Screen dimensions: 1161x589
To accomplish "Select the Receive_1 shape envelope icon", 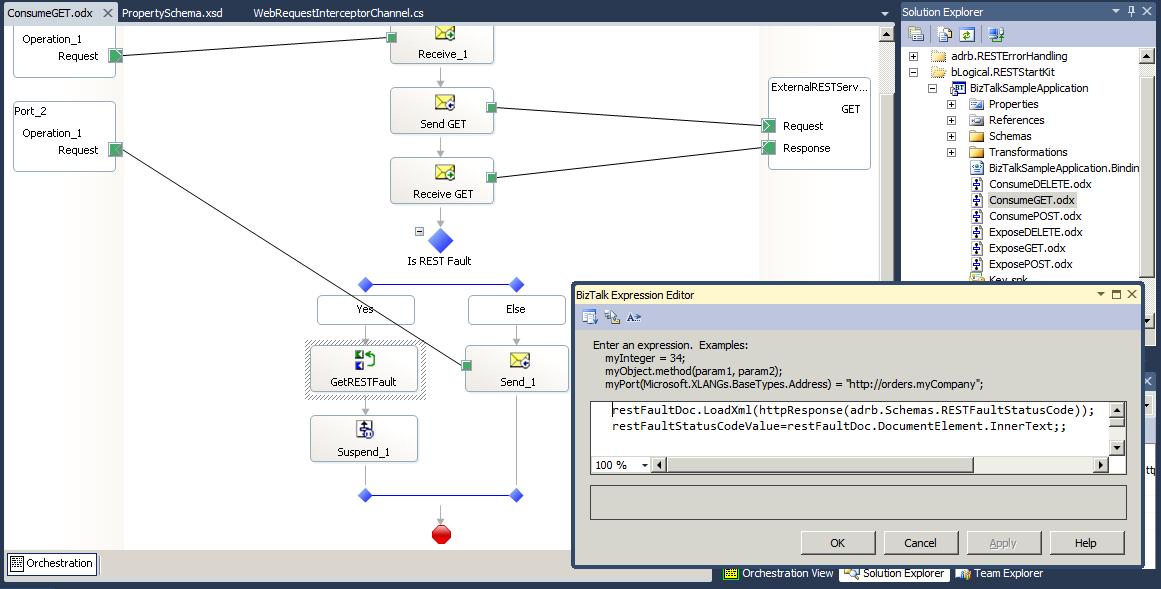I will point(444,33).
